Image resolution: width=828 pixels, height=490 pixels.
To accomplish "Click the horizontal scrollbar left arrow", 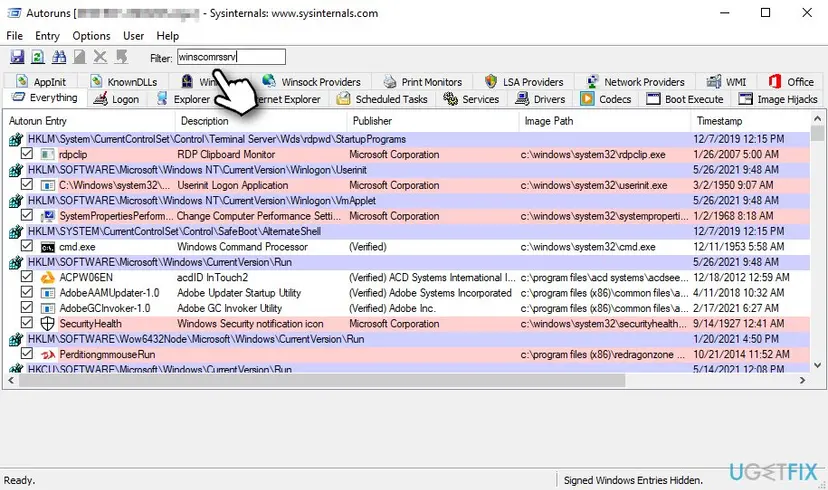I will point(11,380).
